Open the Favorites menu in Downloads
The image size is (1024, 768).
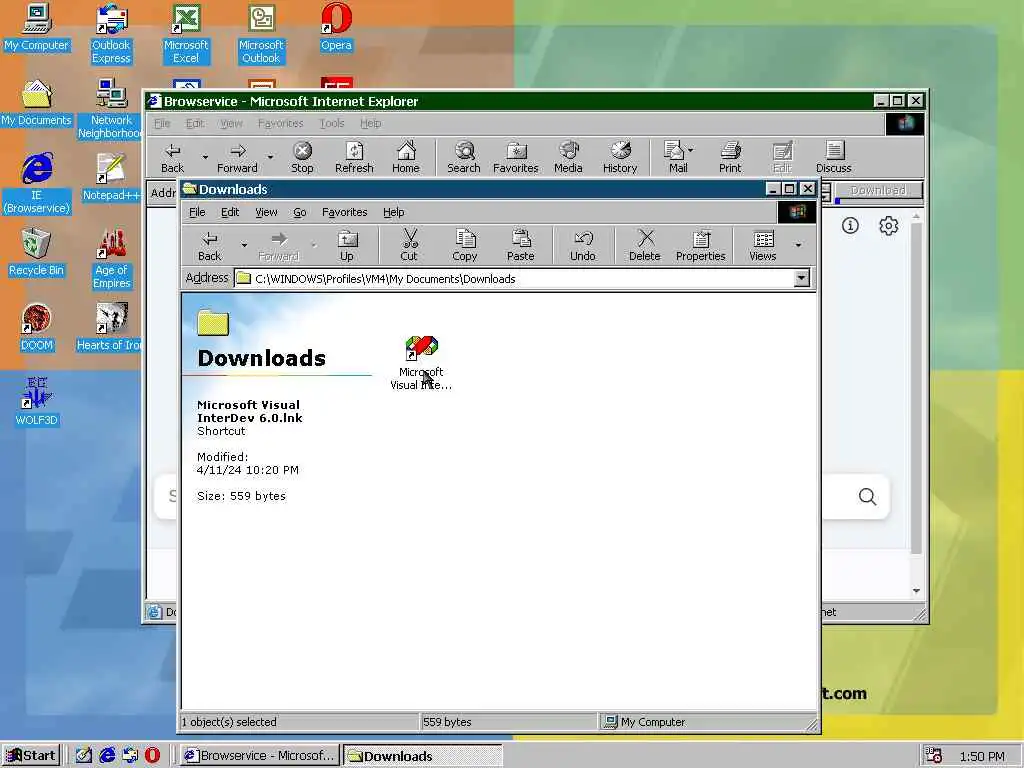(344, 212)
